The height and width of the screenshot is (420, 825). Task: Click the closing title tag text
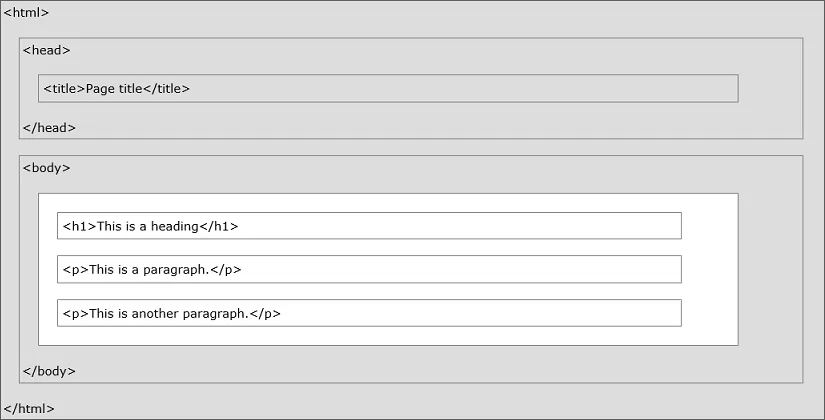(166, 88)
